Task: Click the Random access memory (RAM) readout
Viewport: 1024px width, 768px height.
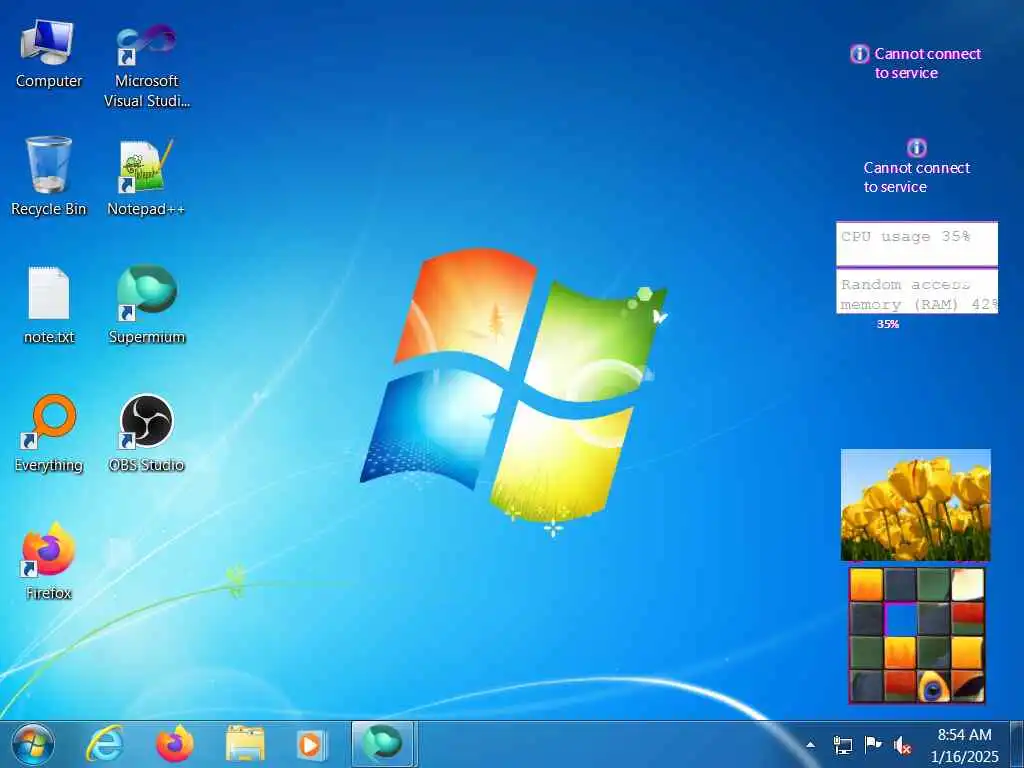Action: (x=917, y=294)
